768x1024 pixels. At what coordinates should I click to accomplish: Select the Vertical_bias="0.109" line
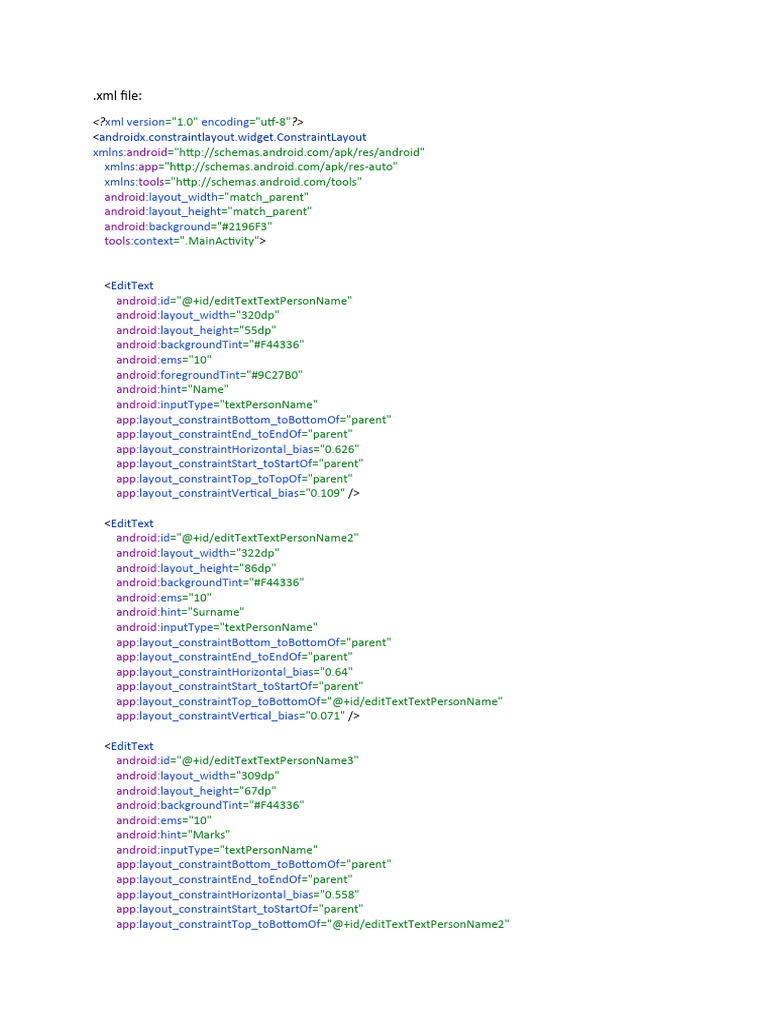238,493
